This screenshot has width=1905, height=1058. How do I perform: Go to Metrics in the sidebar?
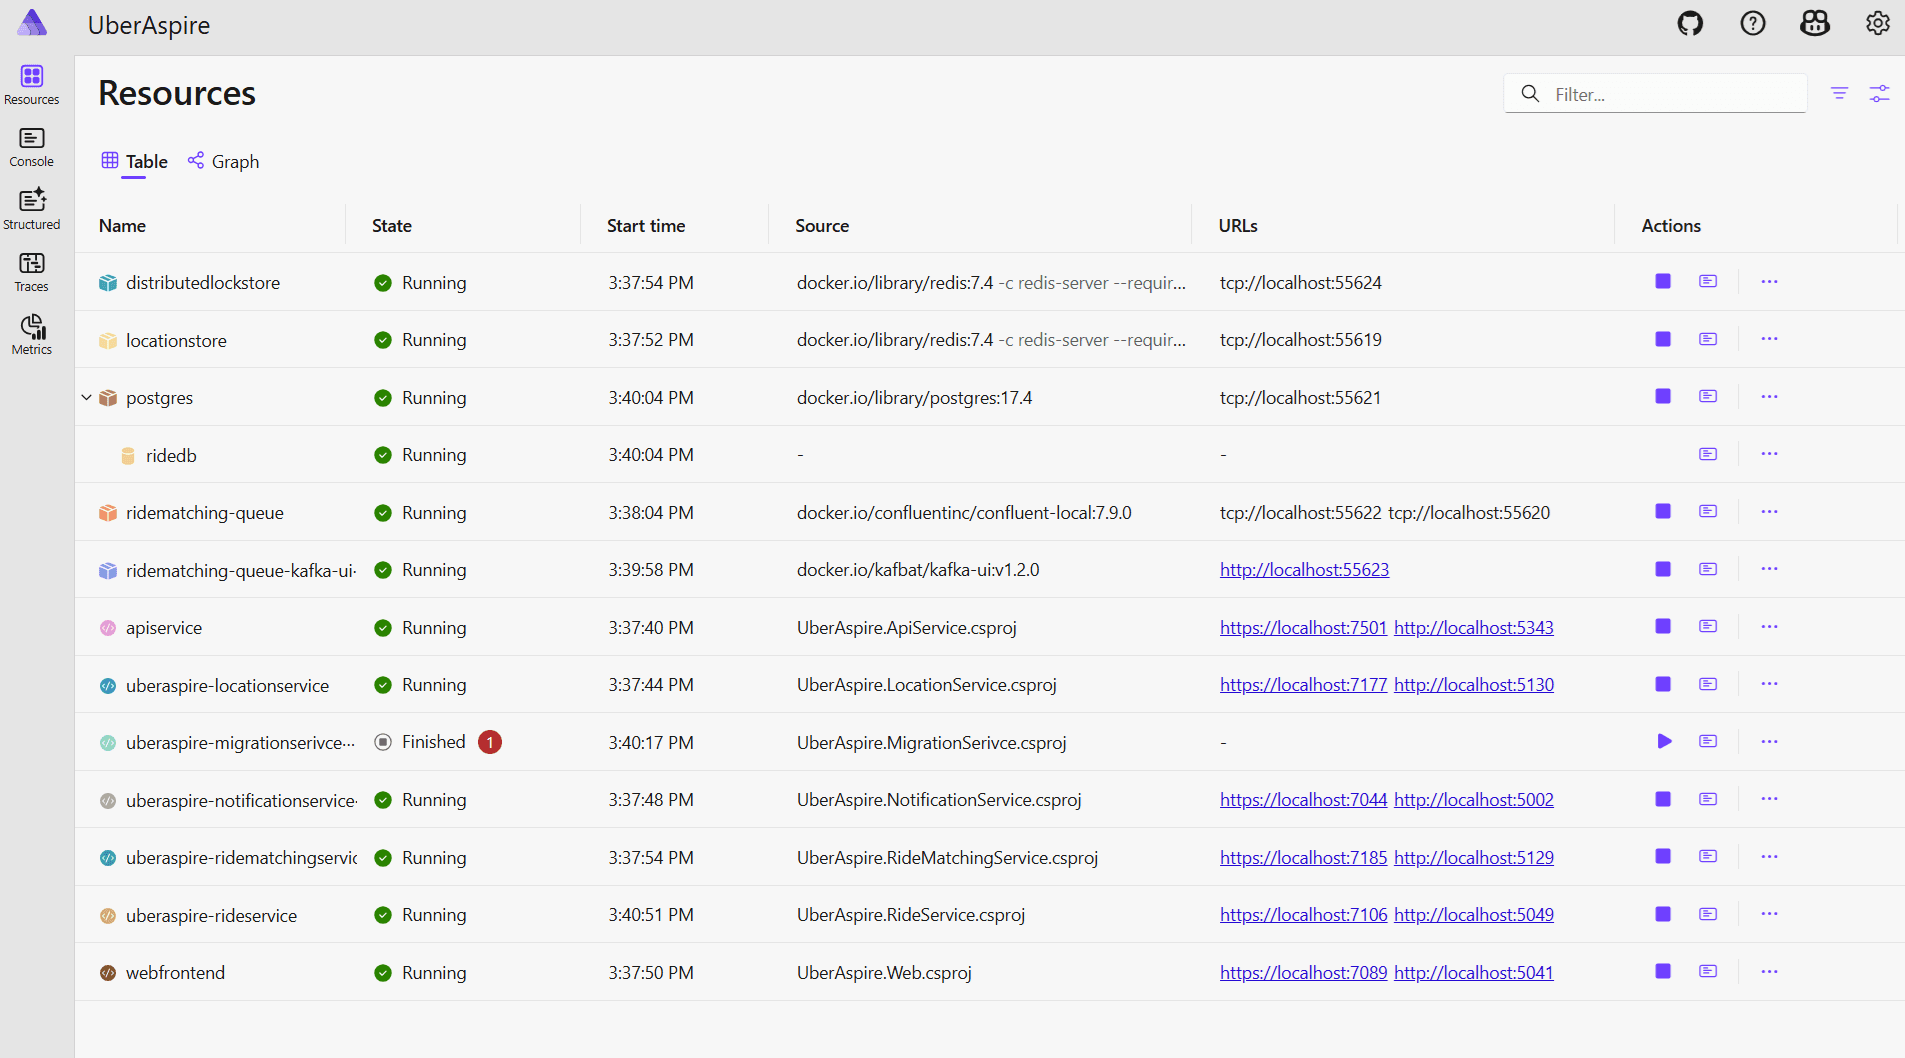point(32,334)
